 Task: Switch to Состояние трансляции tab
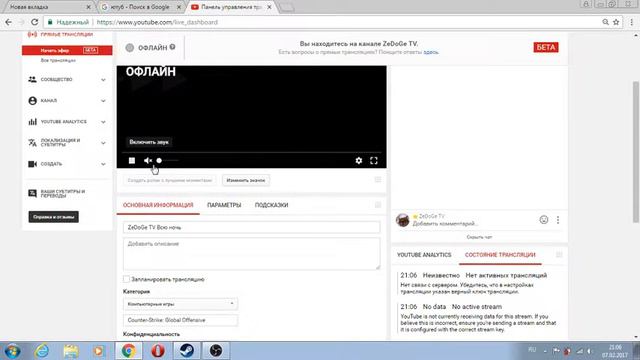tap(500, 255)
